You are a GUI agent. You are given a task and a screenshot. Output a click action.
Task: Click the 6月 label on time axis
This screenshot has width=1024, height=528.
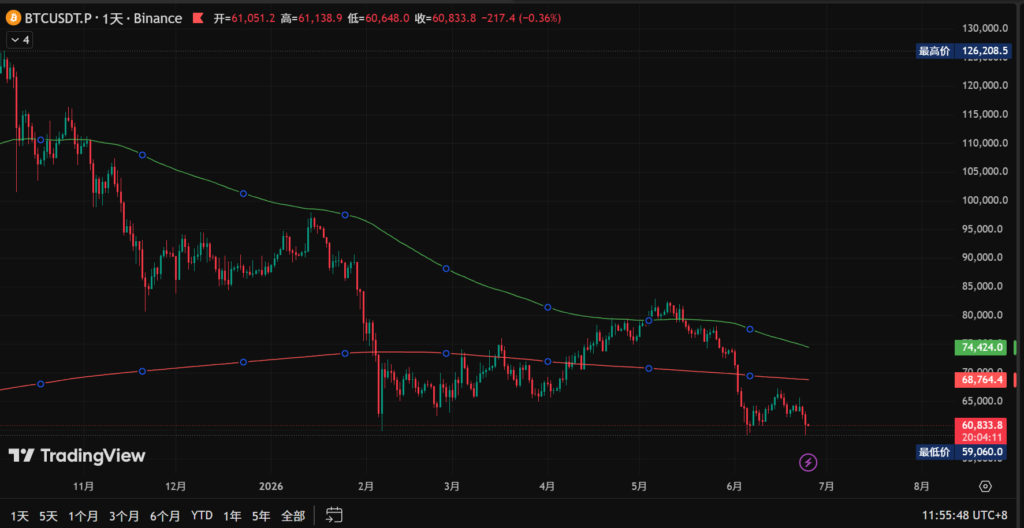click(x=735, y=486)
